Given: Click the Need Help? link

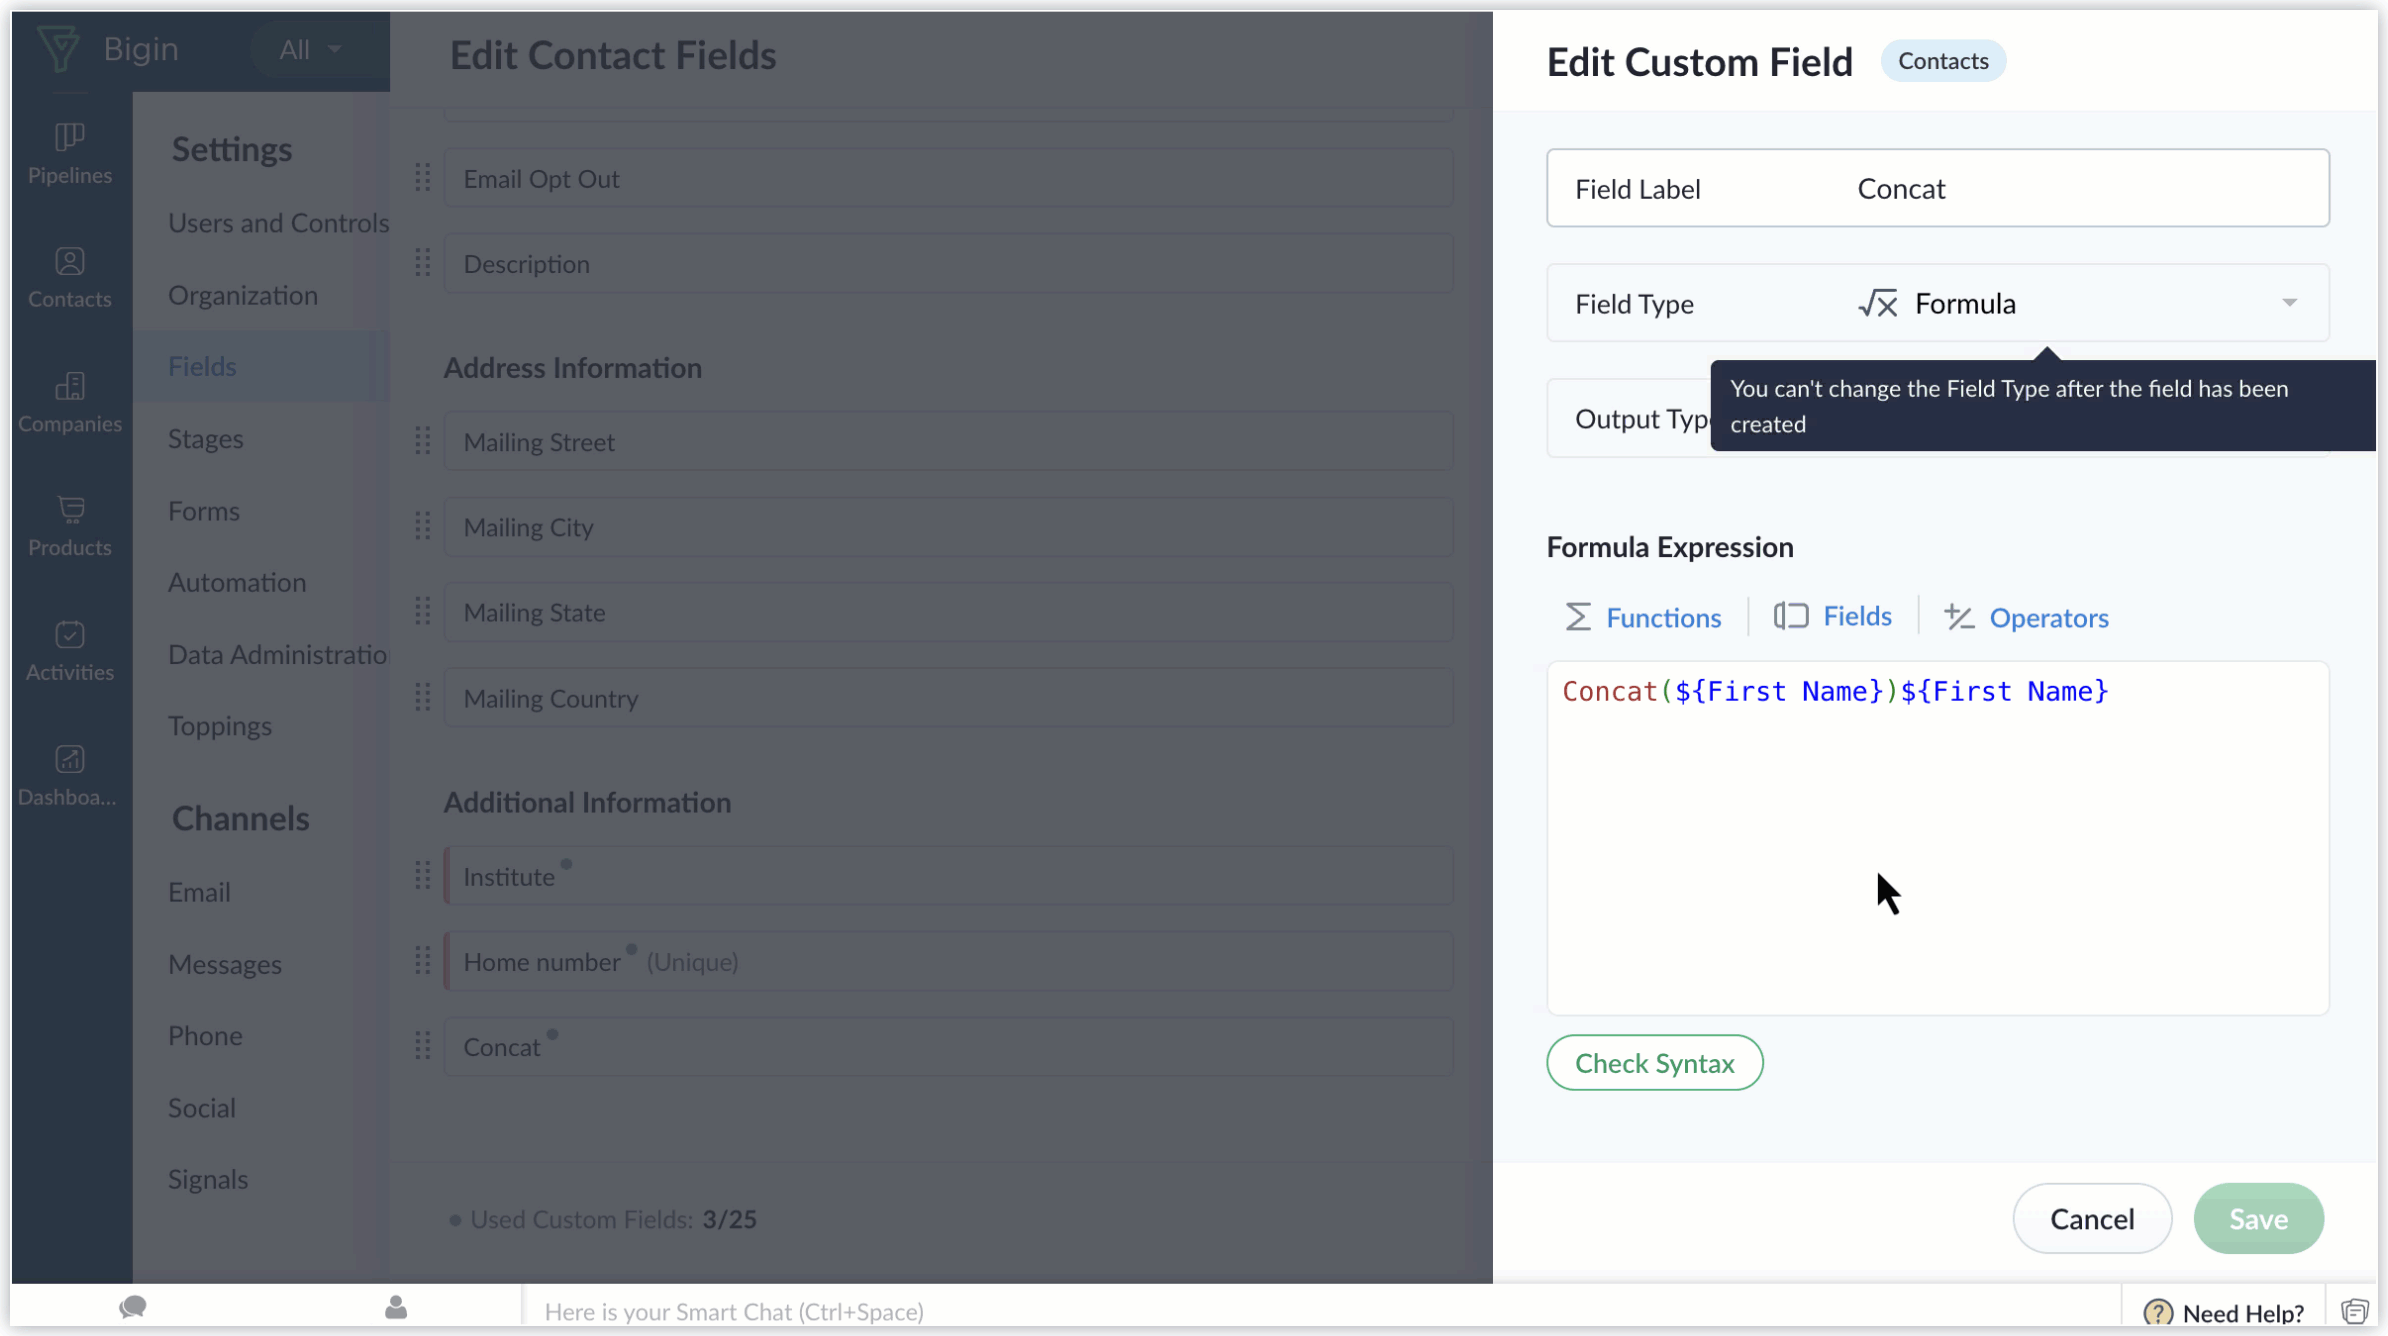Looking at the screenshot, I should click(x=2223, y=1311).
